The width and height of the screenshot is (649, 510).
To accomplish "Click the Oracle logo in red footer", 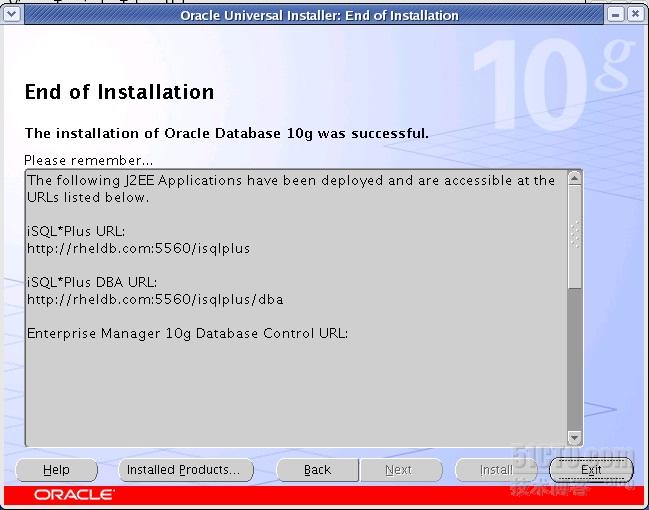I will [74, 495].
